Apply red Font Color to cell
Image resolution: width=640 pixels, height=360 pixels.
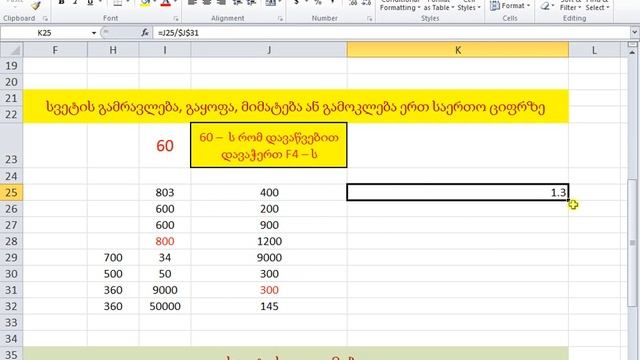[165, 3]
